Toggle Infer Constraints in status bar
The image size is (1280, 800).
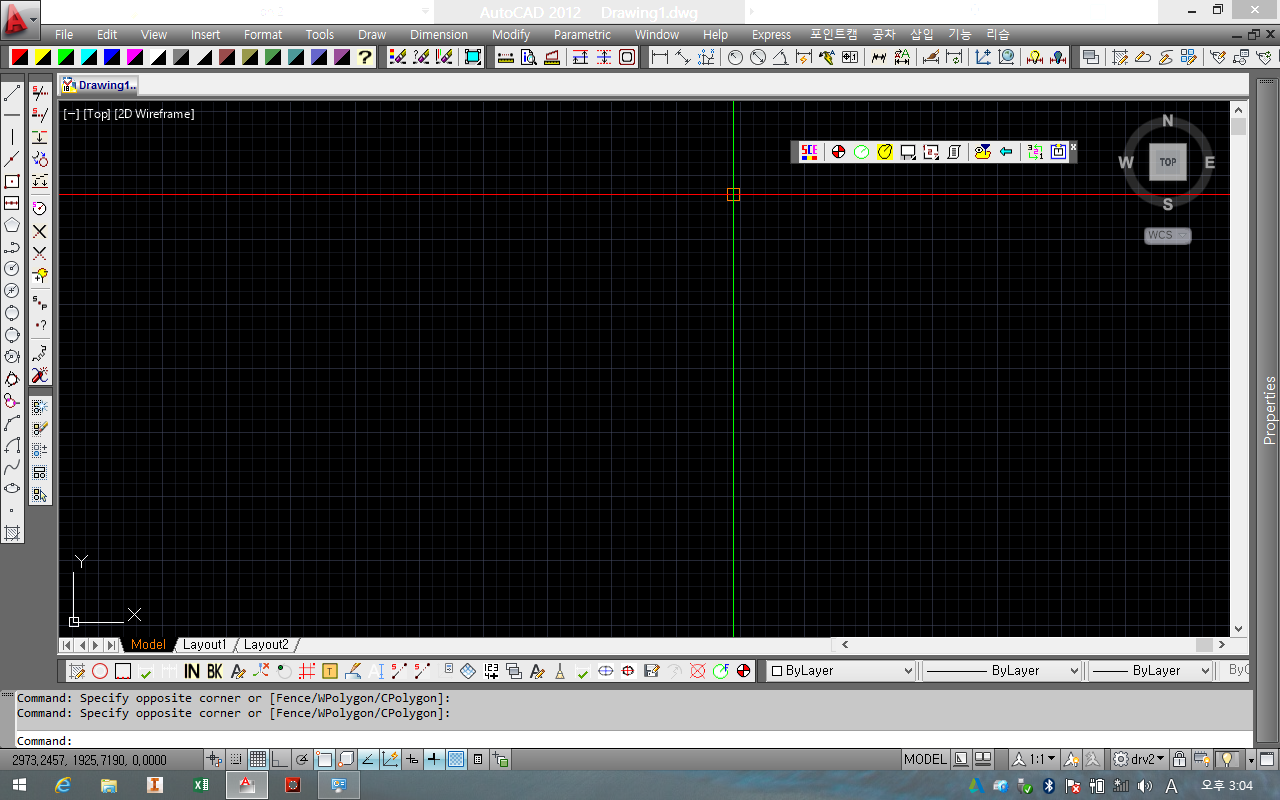click(214, 760)
